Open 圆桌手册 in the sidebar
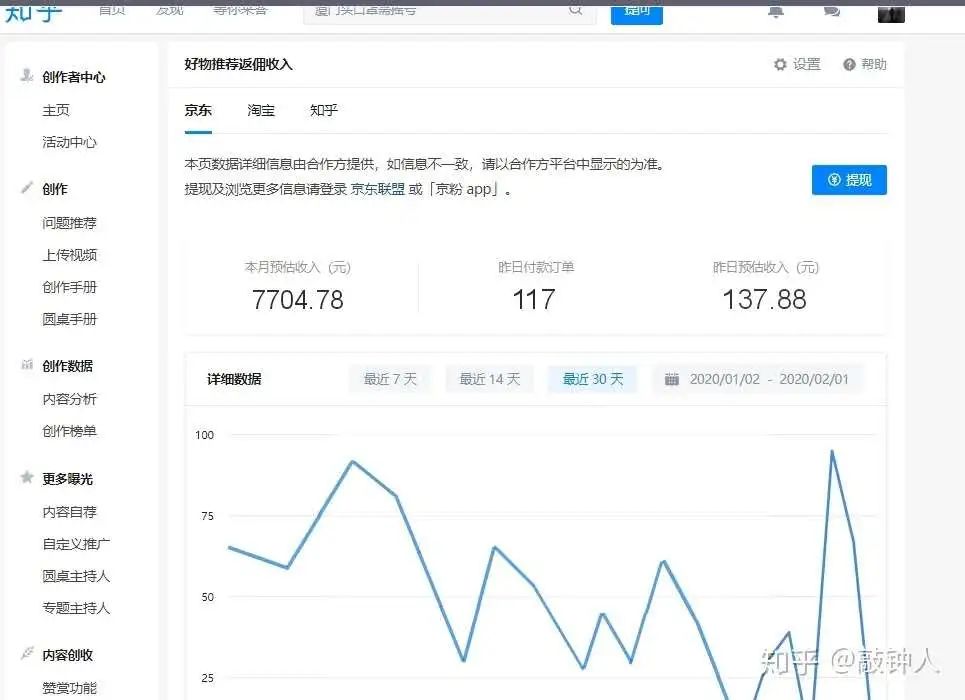The width and height of the screenshot is (965, 700). coord(70,319)
